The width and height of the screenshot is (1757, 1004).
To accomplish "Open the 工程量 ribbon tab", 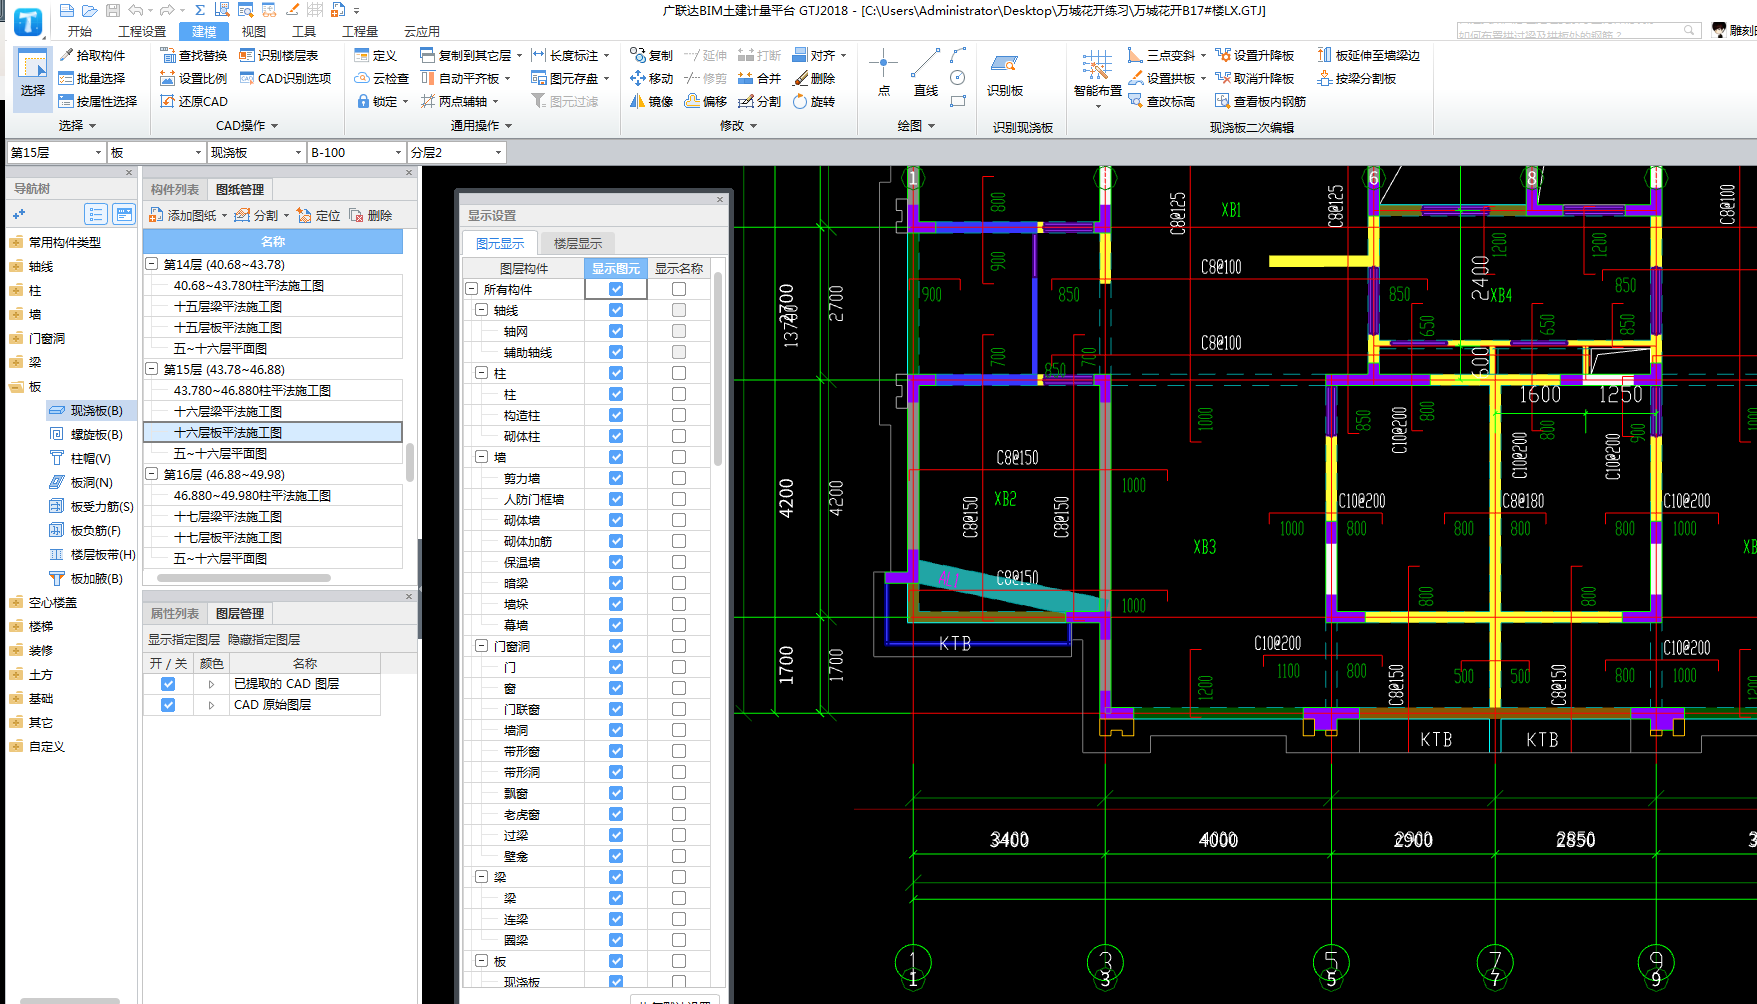I will click(360, 31).
